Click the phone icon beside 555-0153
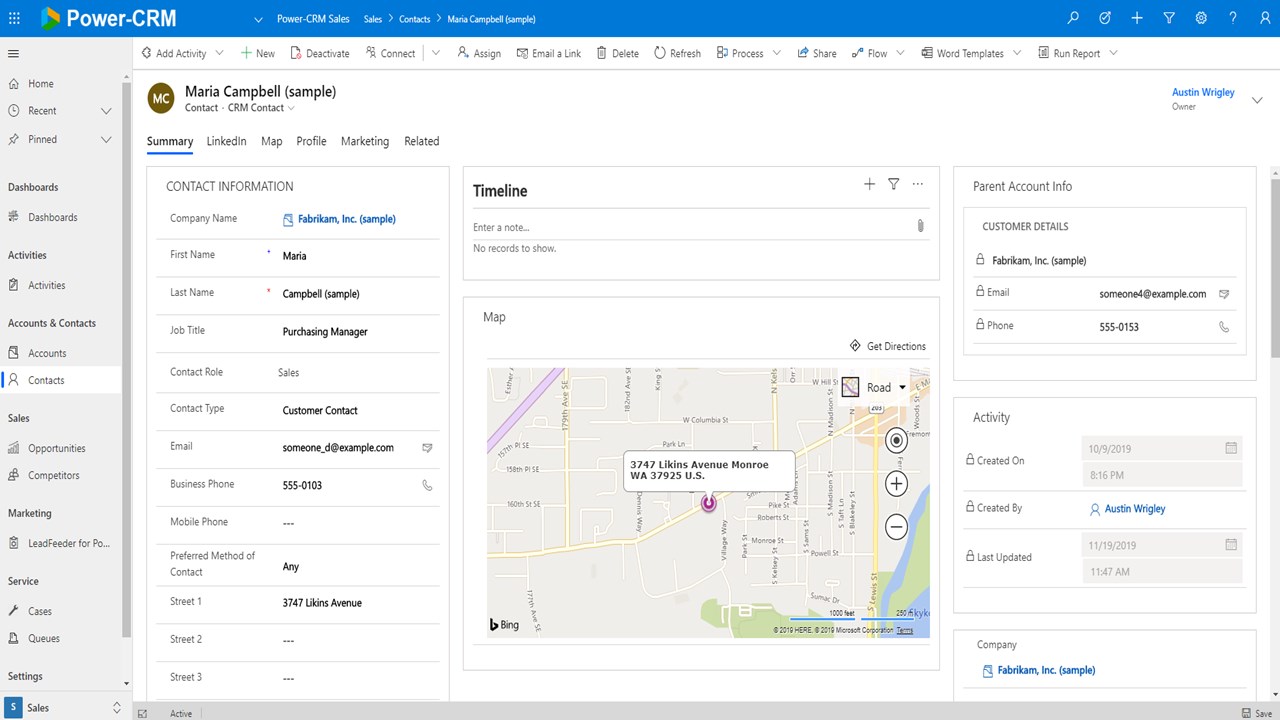The width and height of the screenshot is (1280, 720). coord(1224,327)
